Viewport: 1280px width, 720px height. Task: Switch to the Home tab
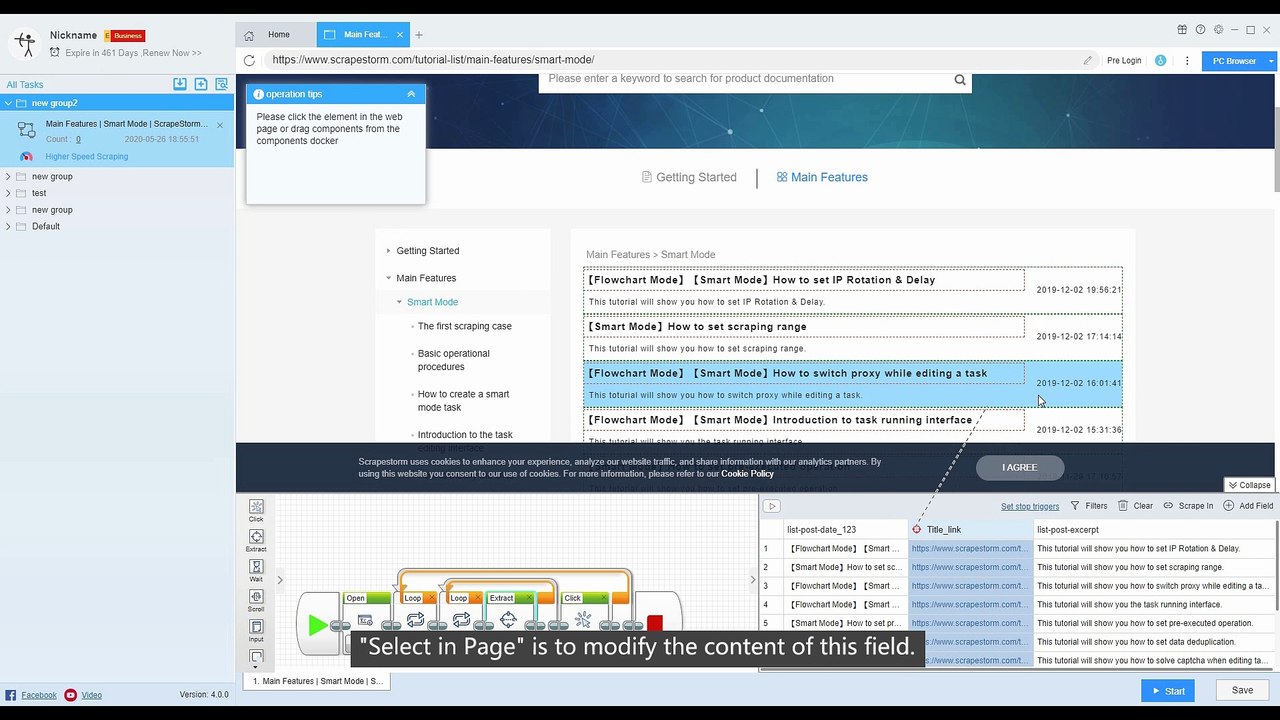(x=278, y=35)
